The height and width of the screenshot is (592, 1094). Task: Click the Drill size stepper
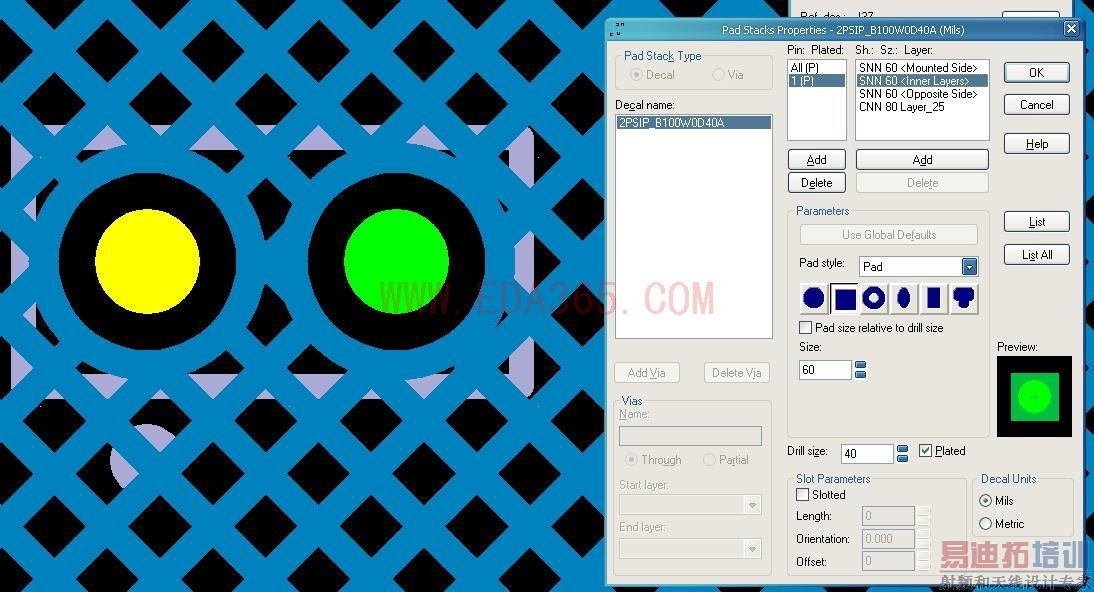click(902, 454)
